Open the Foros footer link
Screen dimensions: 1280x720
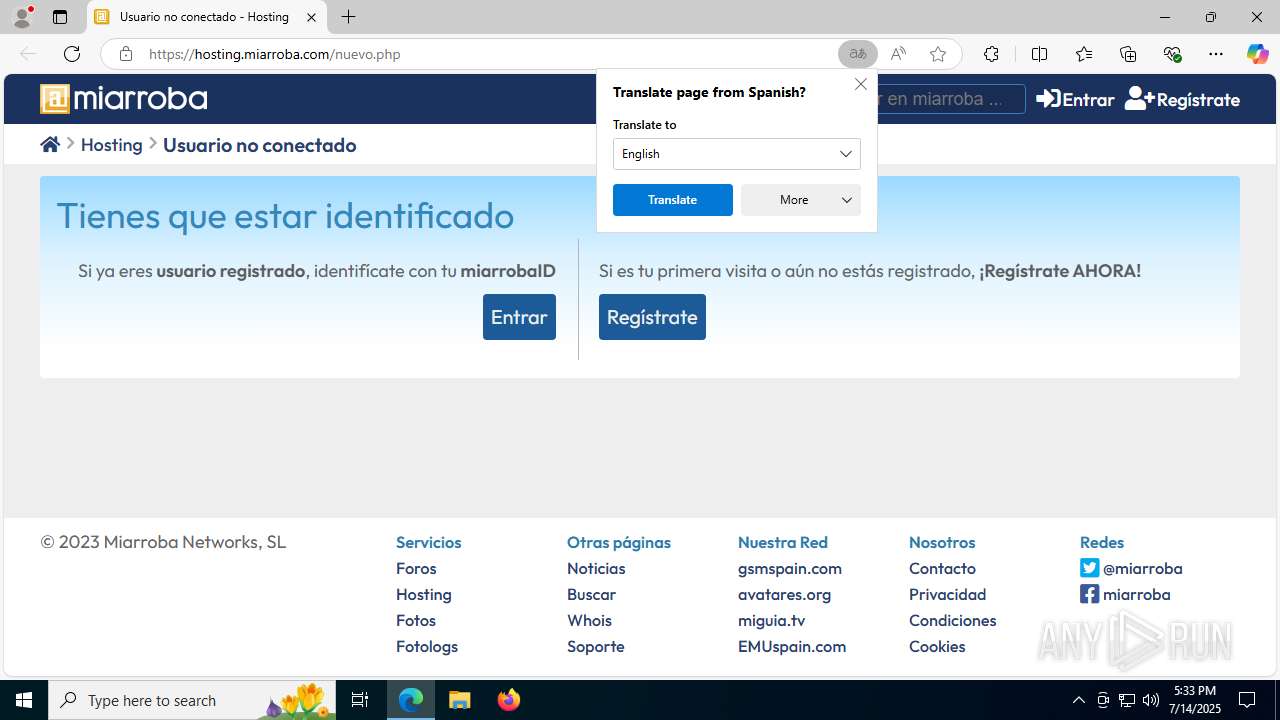click(x=416, y=568)
